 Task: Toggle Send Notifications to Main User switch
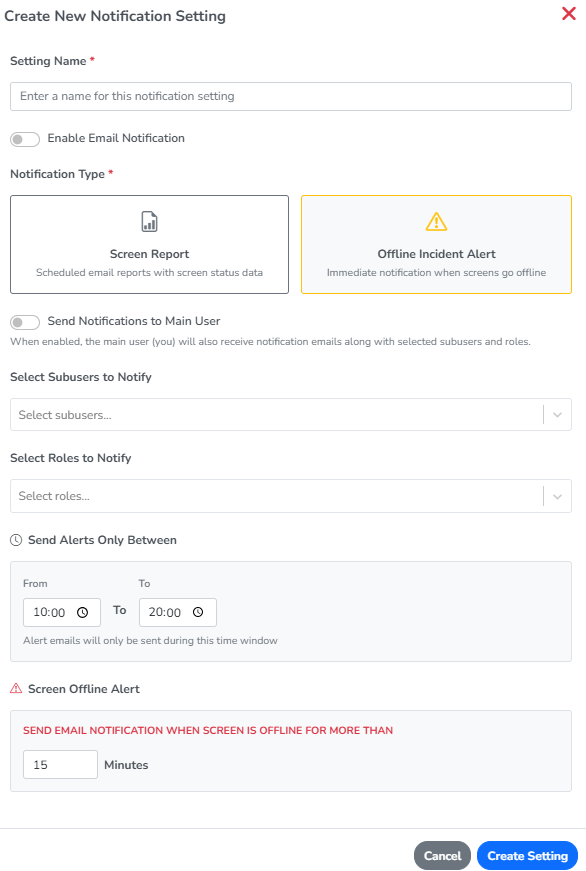tap(25, 322)
